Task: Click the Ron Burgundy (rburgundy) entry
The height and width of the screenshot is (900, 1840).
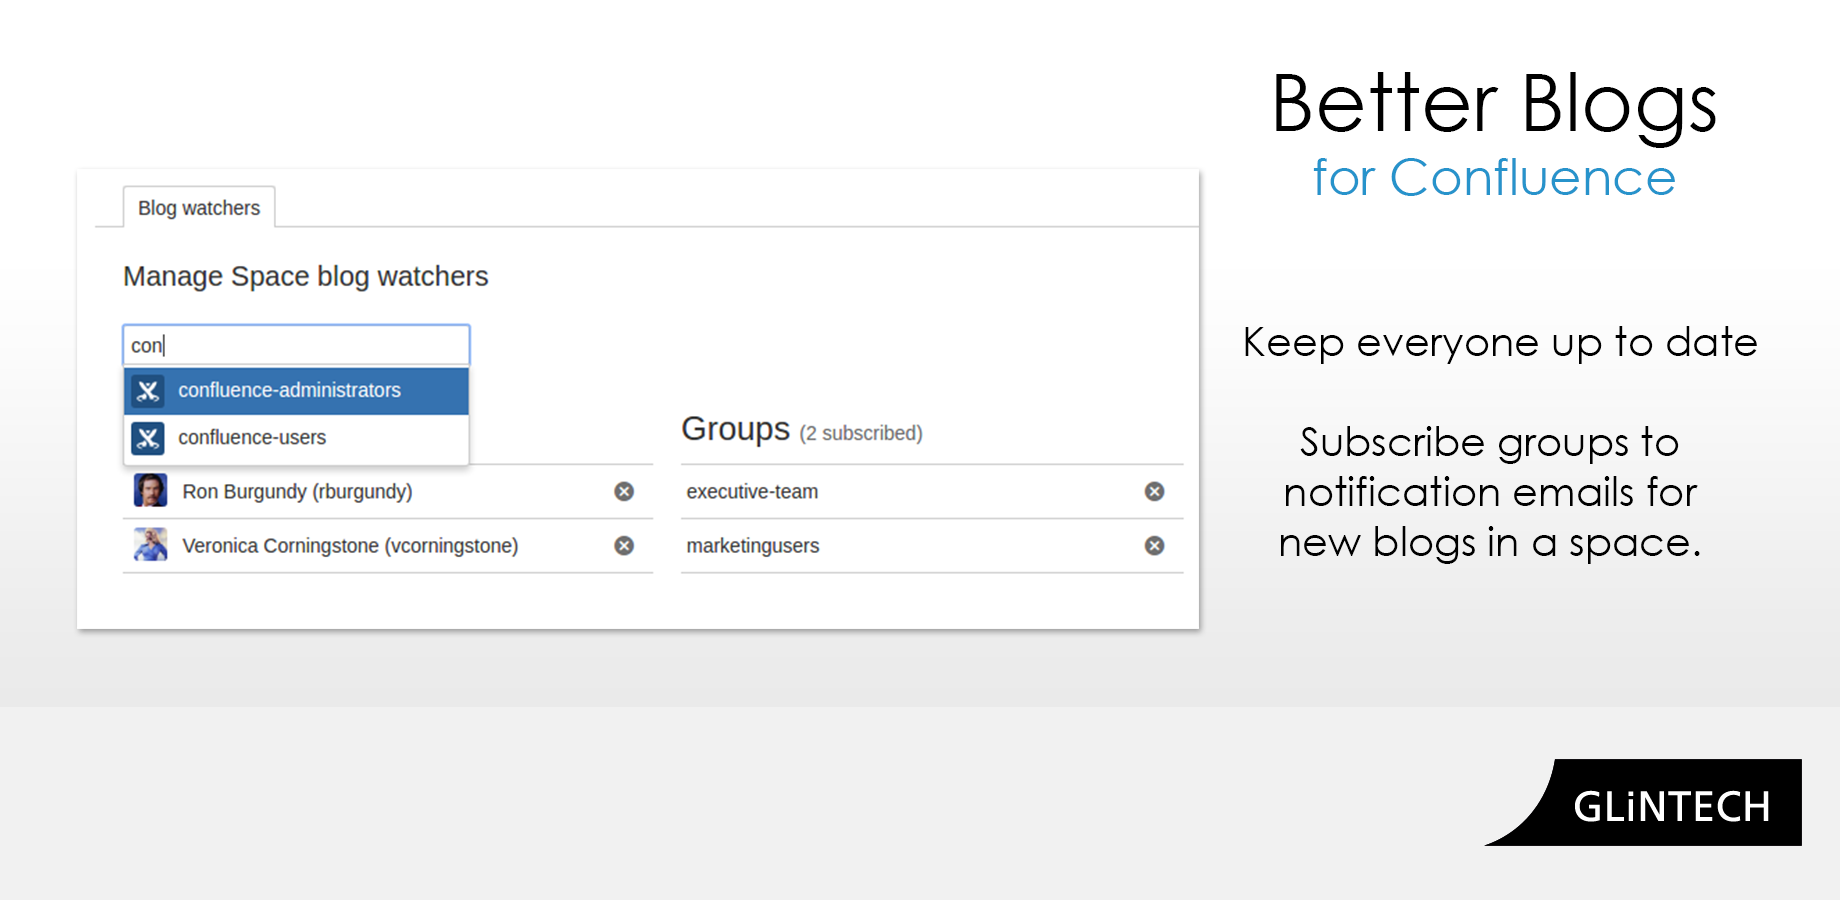Action: [x=296, y=491]
